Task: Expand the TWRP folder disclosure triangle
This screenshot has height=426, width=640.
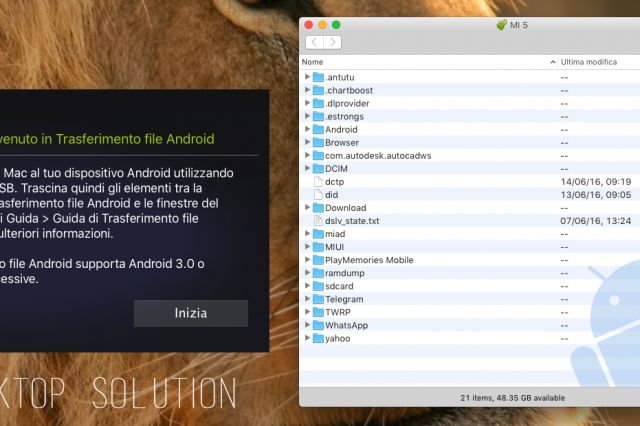Action: click(307, 312)
